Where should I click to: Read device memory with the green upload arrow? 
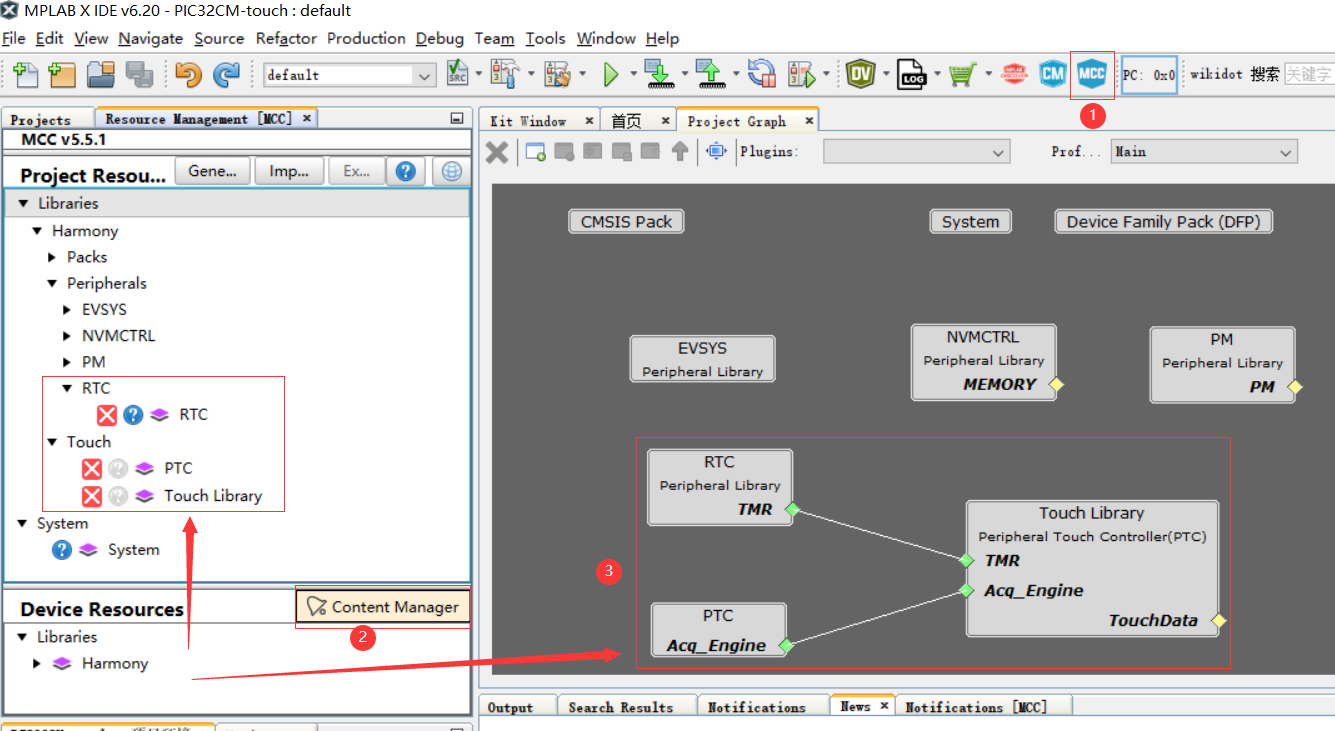coord(710,74)
